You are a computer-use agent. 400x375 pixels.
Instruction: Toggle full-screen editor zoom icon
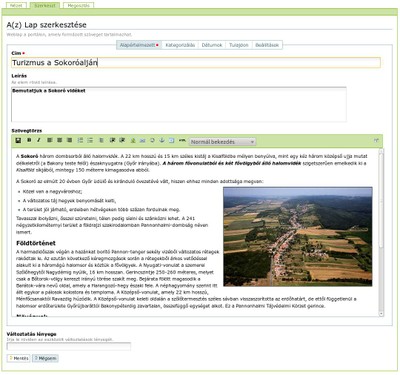click(376, 141)
